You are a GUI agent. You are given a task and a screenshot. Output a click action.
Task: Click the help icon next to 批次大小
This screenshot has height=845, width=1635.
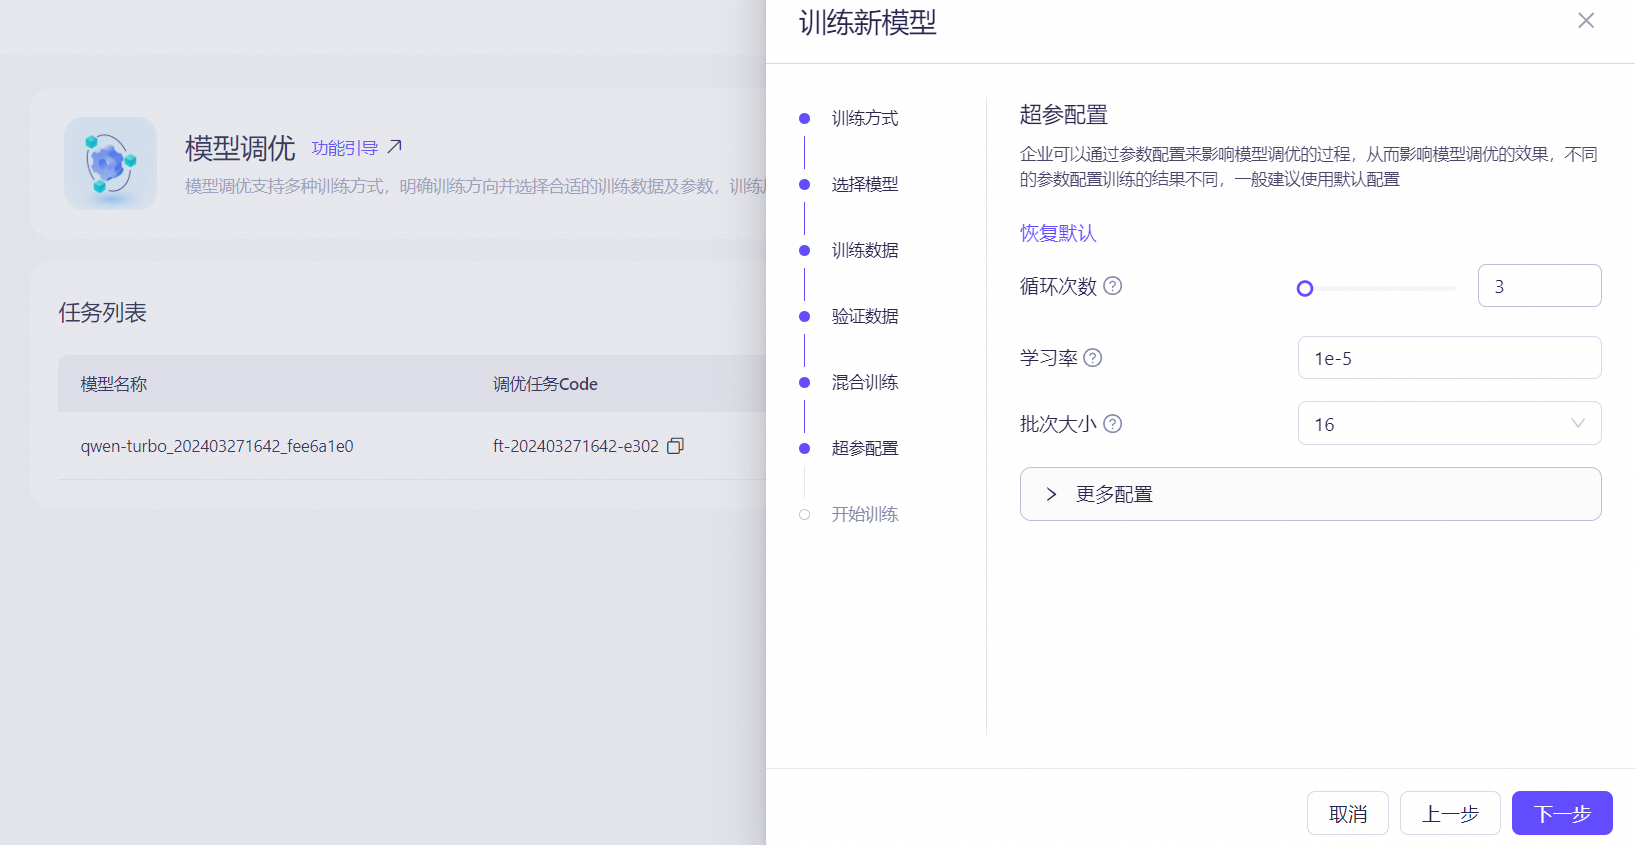click(x=1112, y=424)
